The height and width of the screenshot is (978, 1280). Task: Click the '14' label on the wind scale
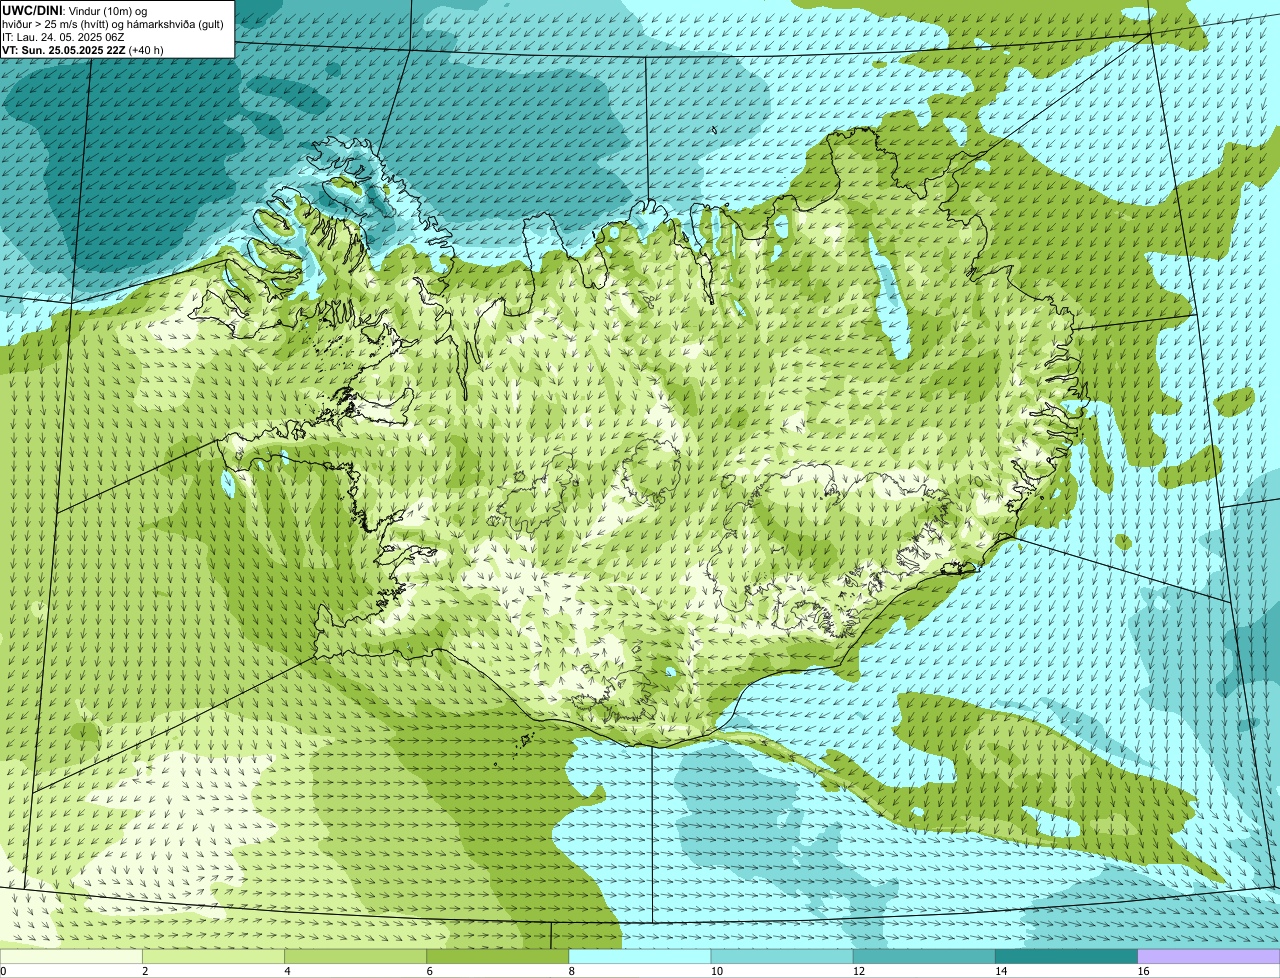click(1000, 971)
